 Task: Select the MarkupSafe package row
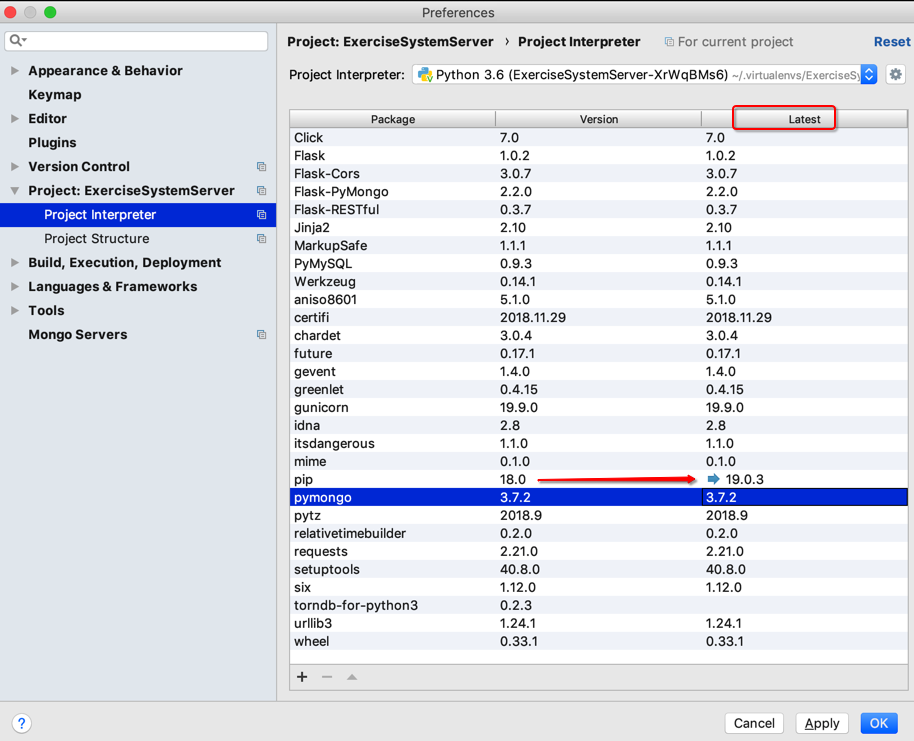pos(599,245)
